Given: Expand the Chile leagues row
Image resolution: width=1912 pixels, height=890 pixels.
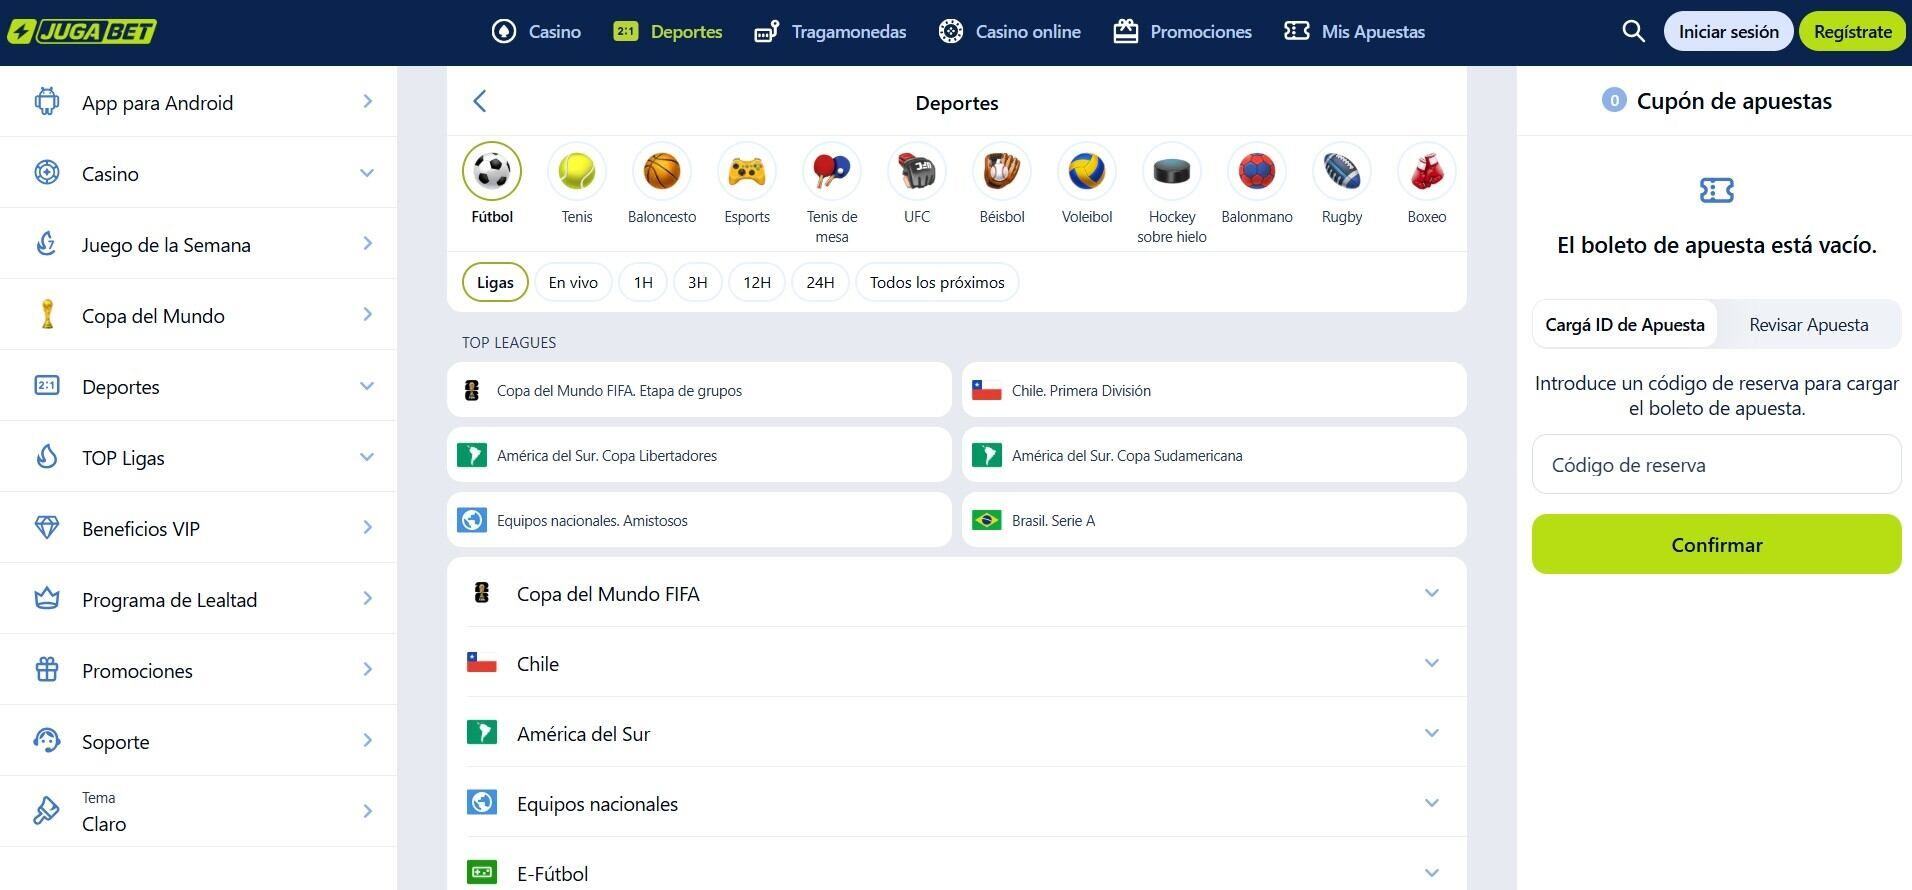Looking at the screenshot, I should (957, 663).
